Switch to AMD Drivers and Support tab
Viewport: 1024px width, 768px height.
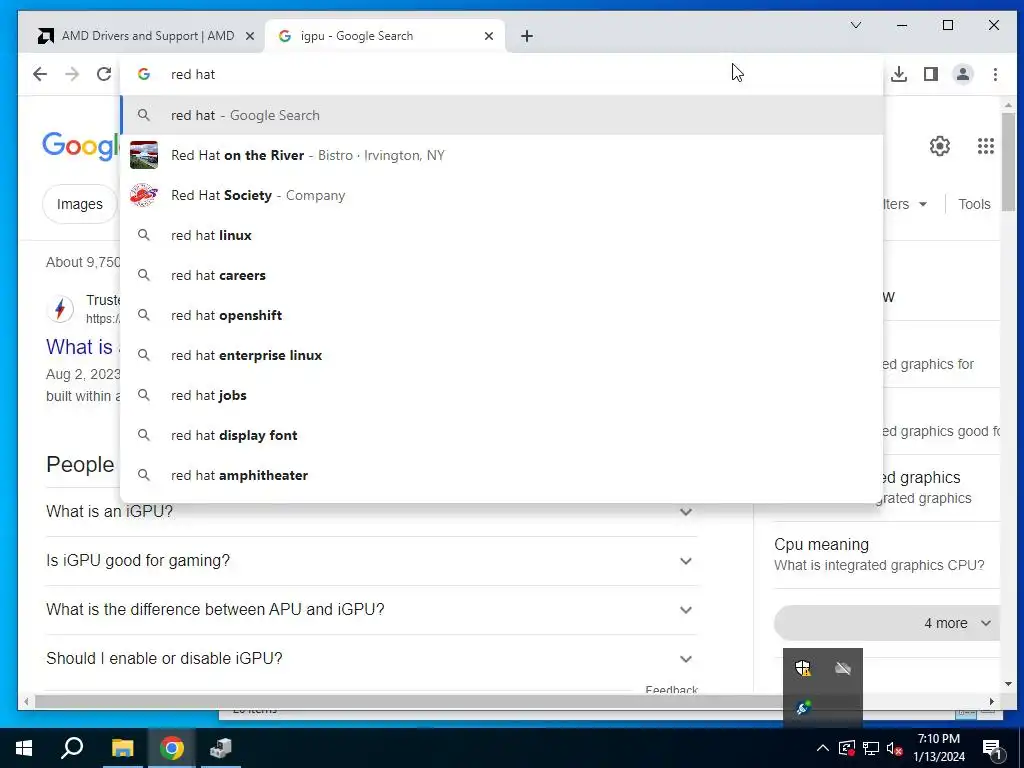(x=141, y=36)
